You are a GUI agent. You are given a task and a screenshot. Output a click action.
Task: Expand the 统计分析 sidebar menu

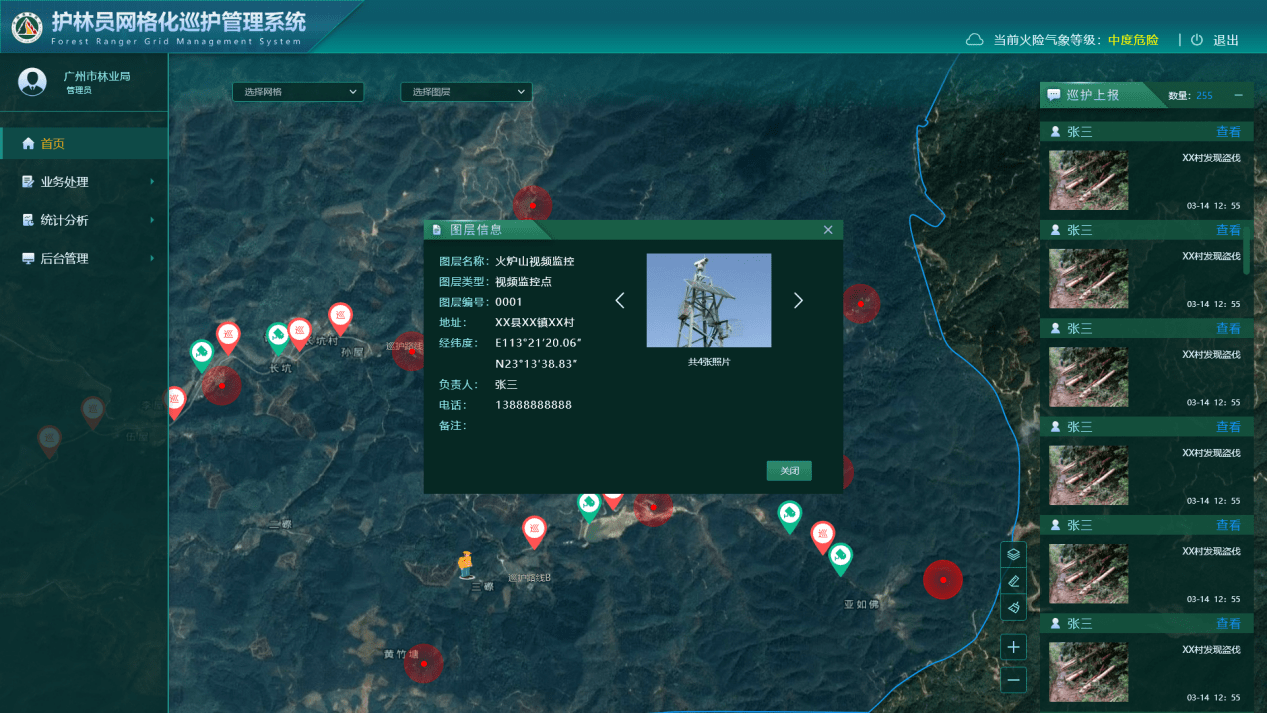pyautogui.click(x=84, y=220)
